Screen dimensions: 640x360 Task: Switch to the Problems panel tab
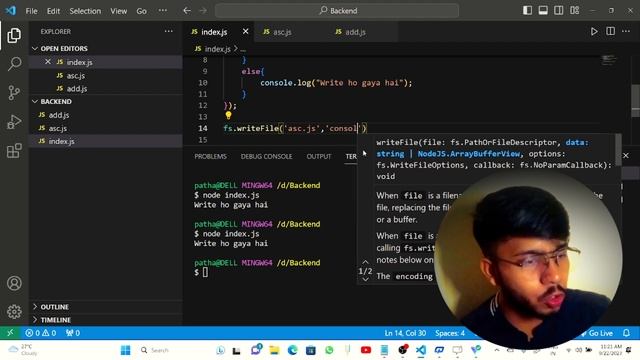(x=210, y=156)
